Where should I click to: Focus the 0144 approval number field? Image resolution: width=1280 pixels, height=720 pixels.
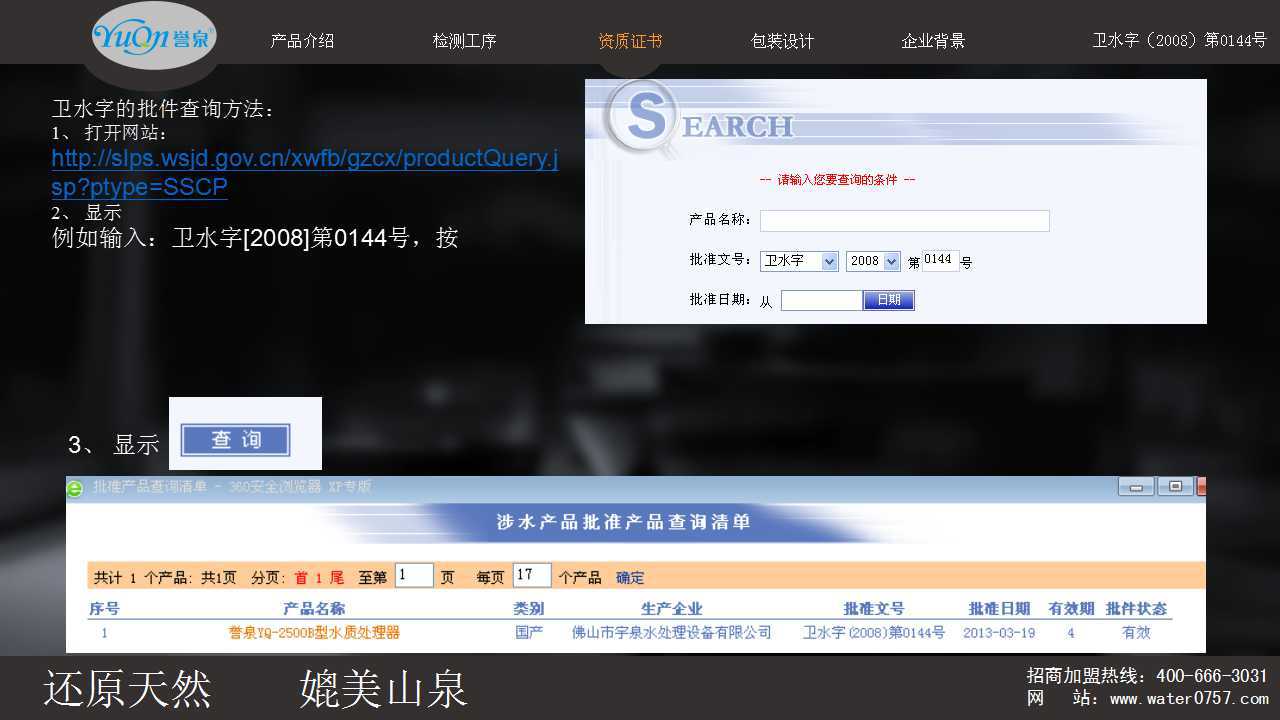click(x=940, y=260)
